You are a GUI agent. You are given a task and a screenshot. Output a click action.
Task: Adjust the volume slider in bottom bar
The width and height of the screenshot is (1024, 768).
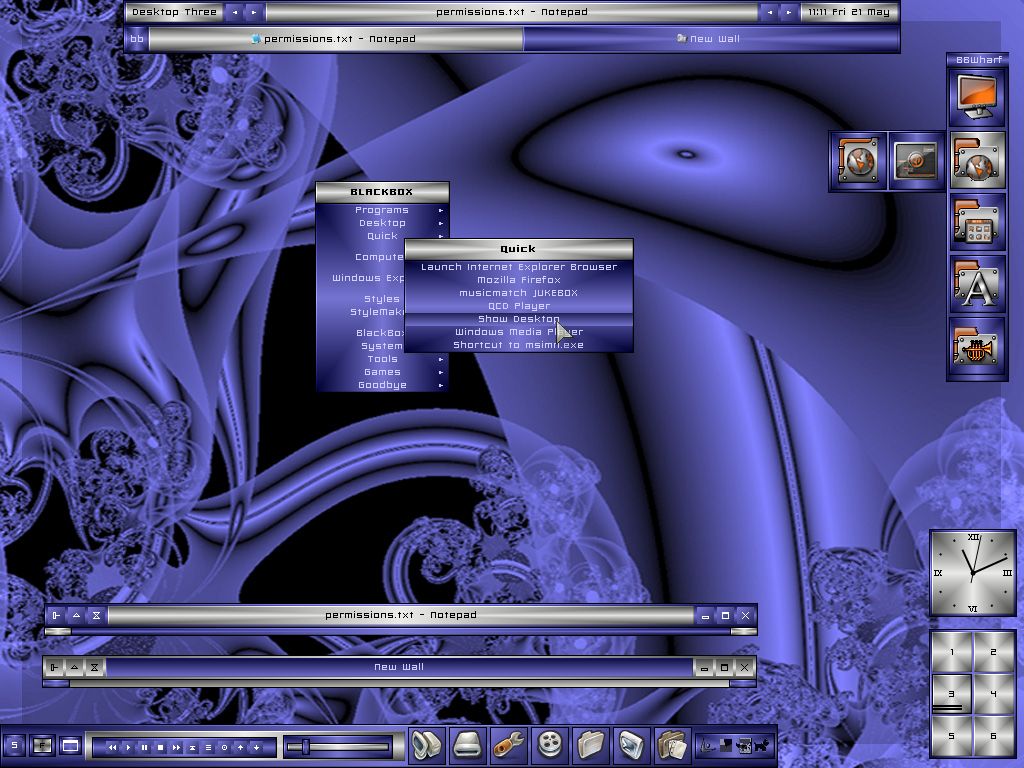pos(305,746)
